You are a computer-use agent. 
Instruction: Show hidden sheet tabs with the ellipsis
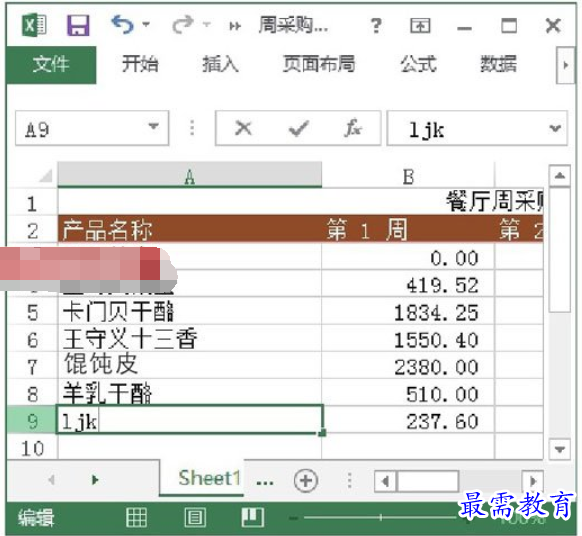pyautogui.click(x=265, y=482)
